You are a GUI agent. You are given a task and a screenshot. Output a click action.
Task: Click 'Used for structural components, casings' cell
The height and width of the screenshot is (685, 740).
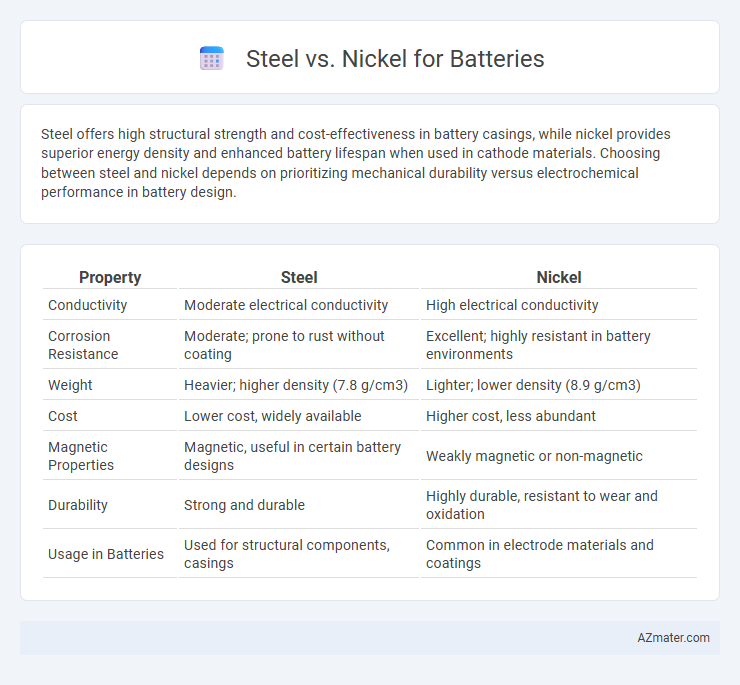click(286, 554)
